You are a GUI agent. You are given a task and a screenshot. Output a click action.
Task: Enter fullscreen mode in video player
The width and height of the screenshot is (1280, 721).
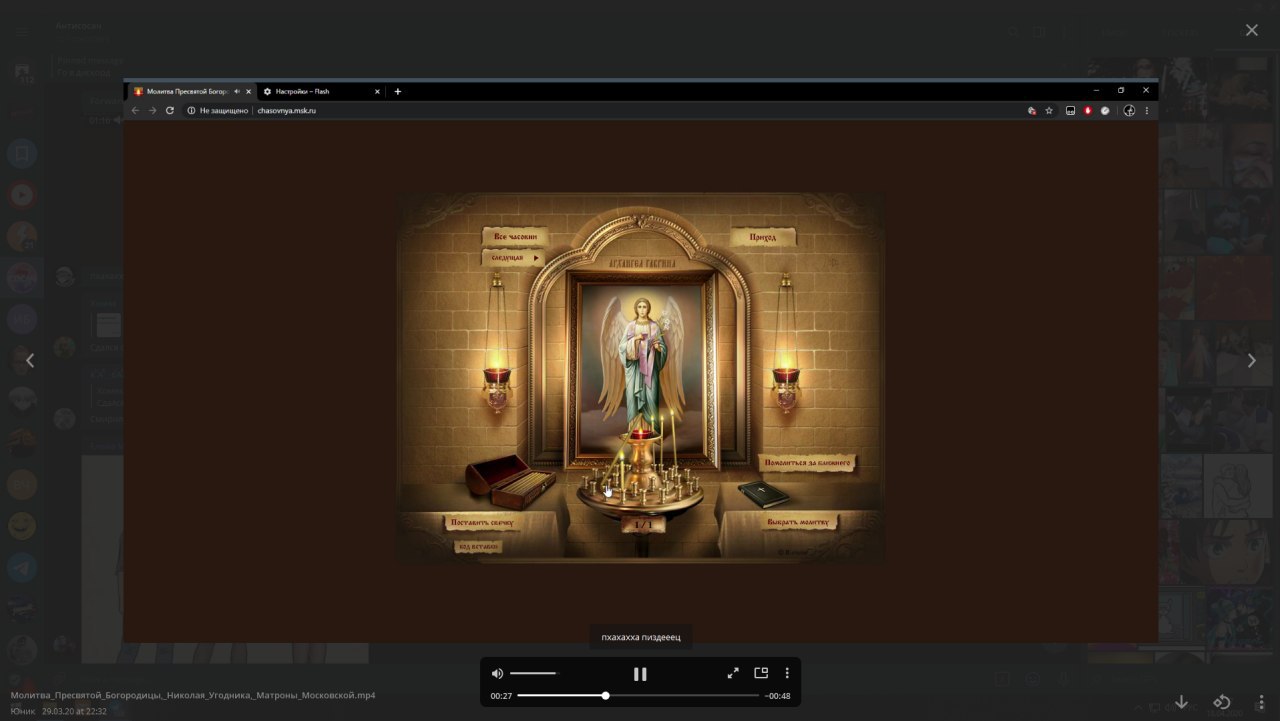(x=733, y=674)
